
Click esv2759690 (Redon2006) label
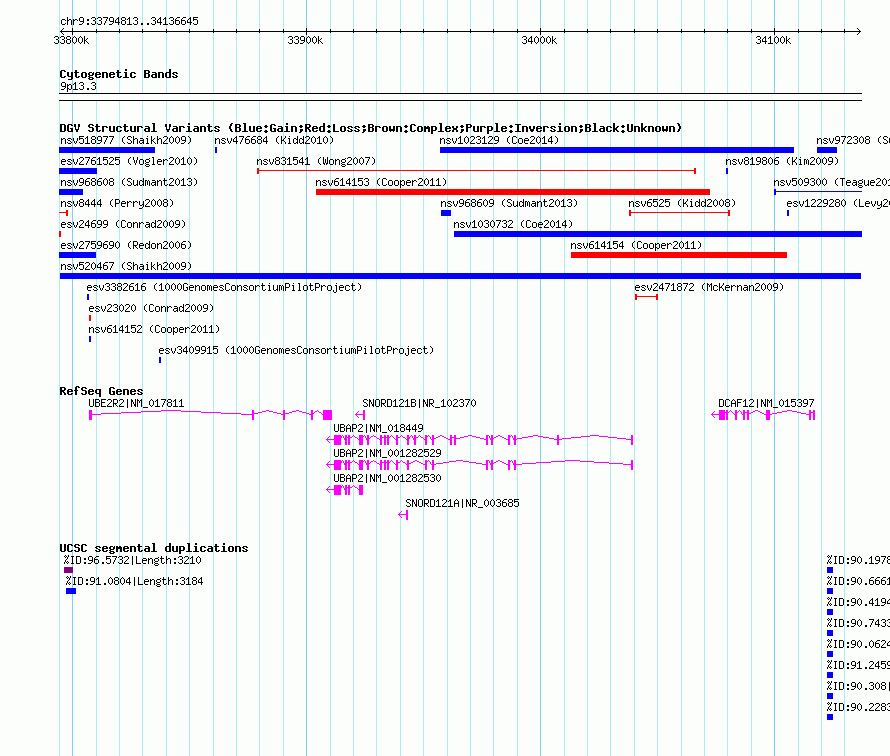(126, 245)
